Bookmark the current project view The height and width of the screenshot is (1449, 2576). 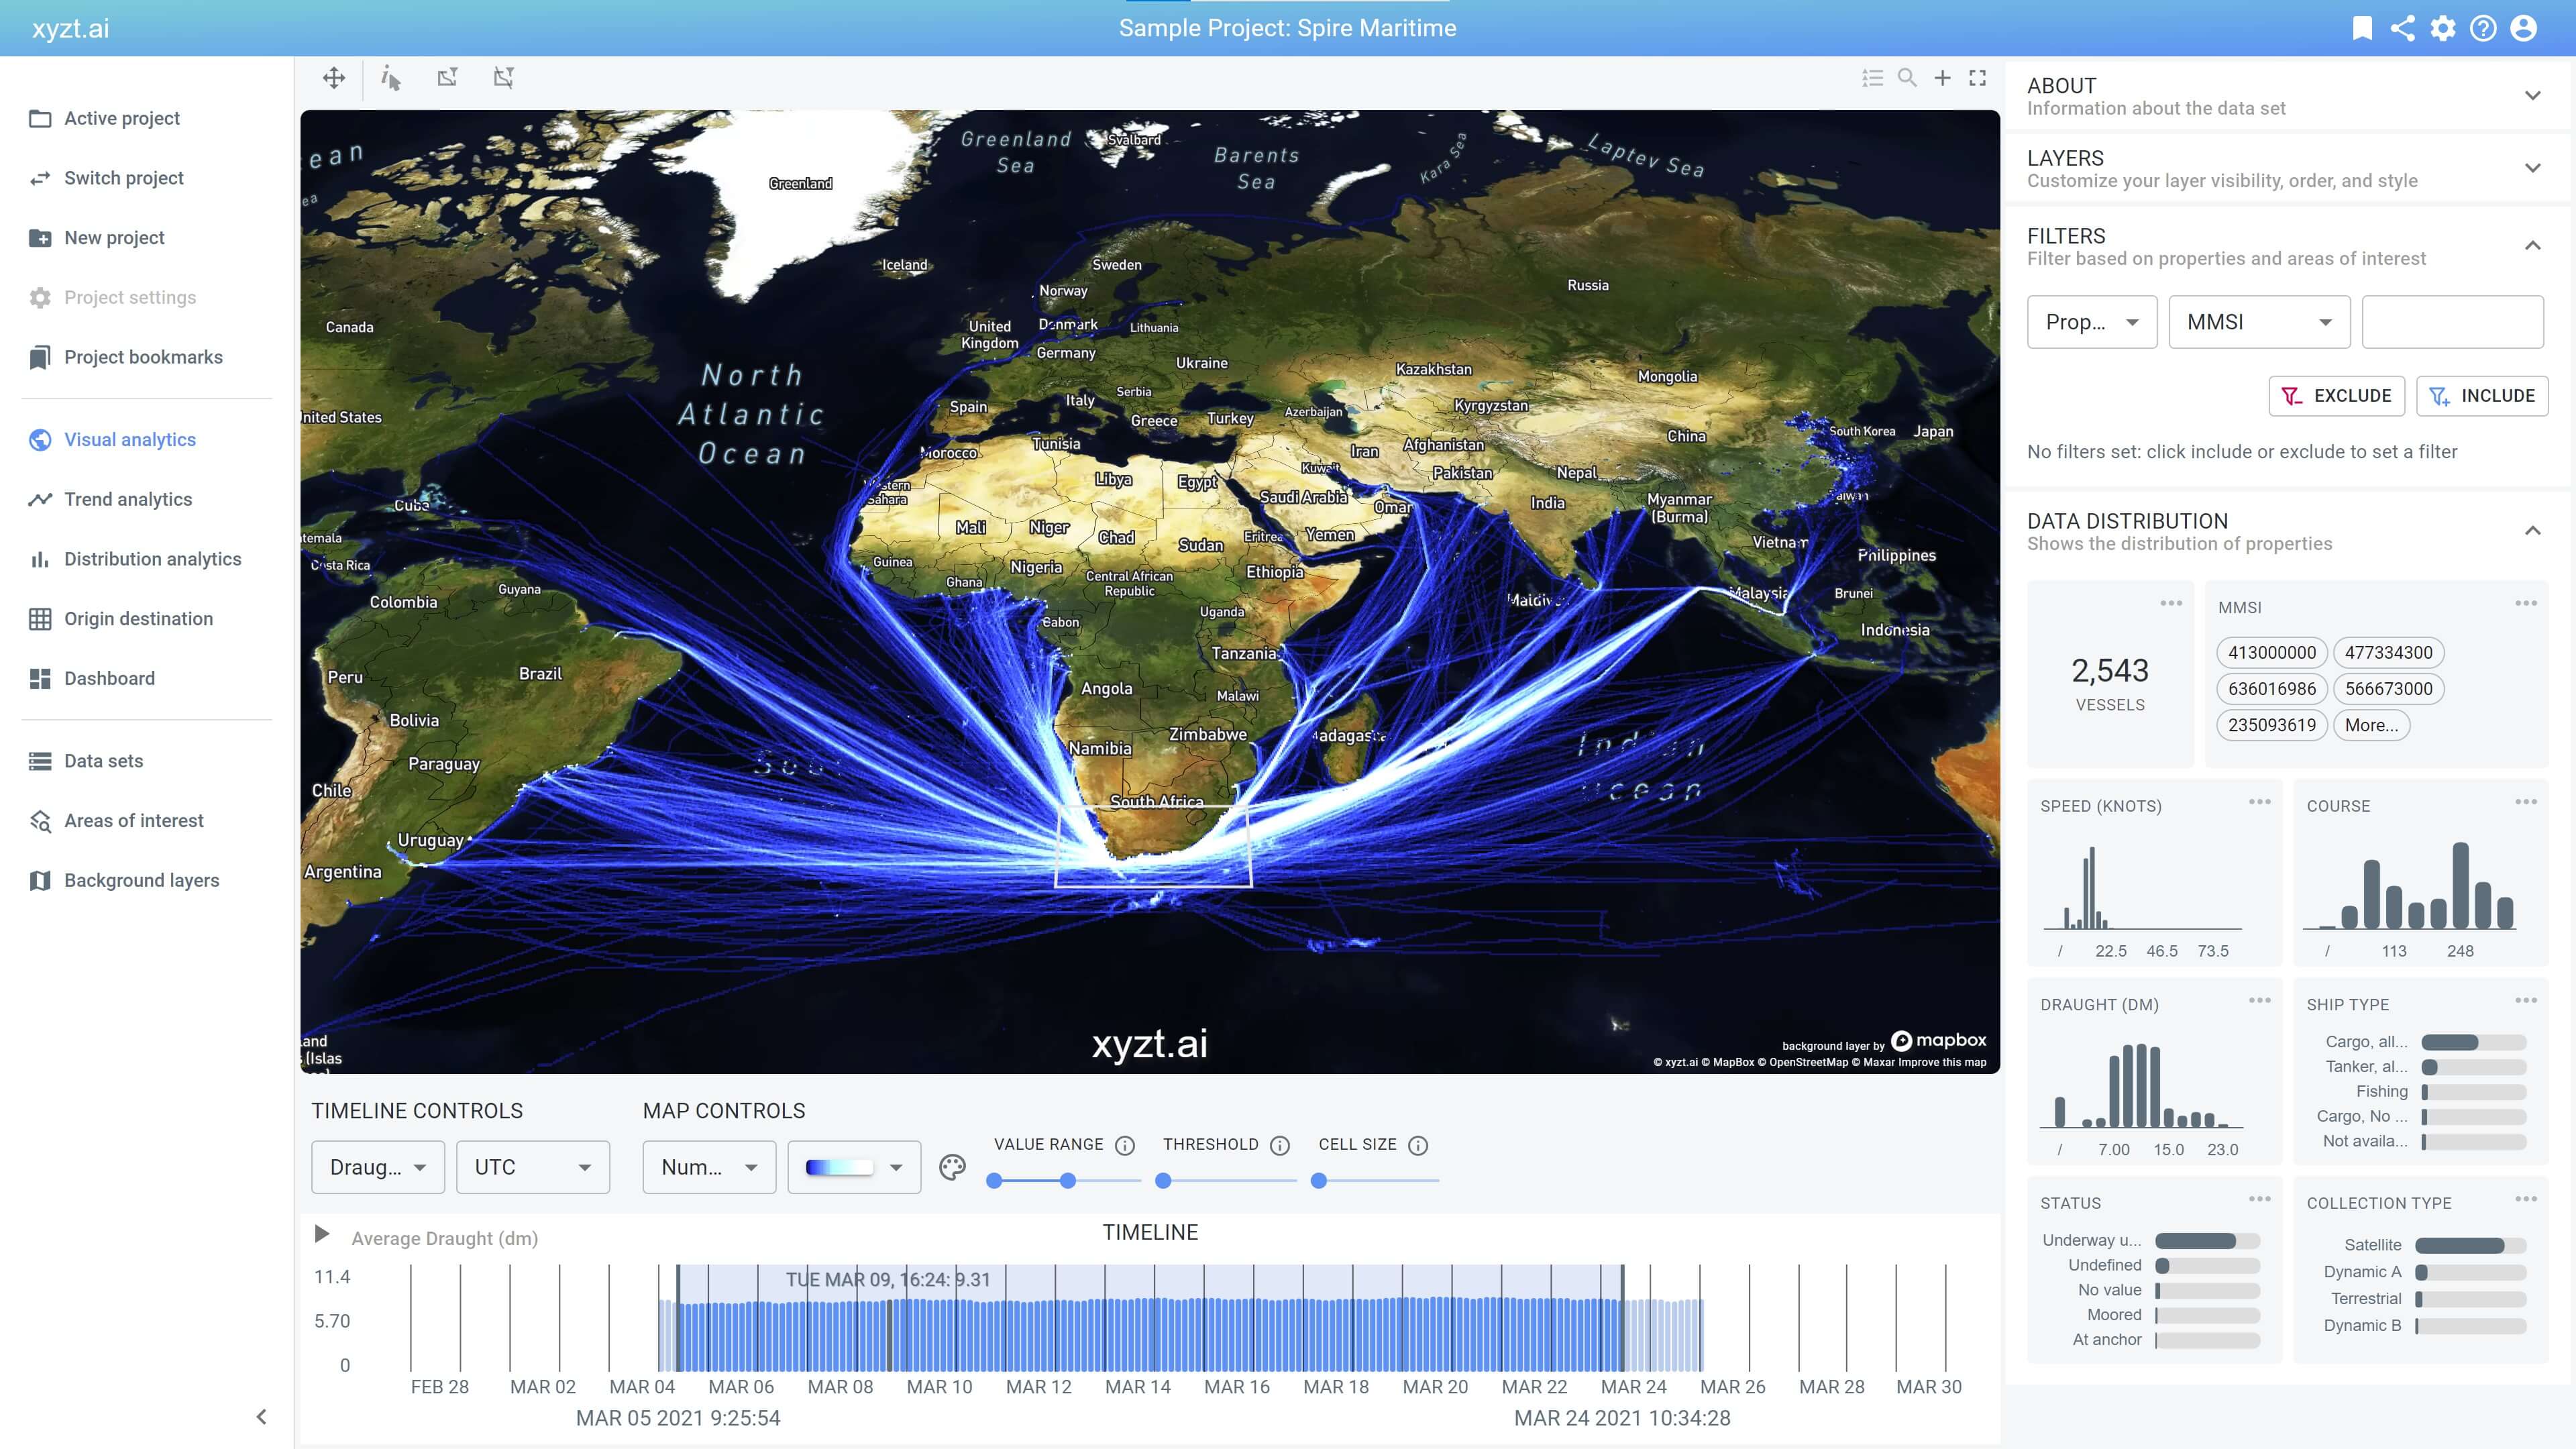(x=2362, y=28)
